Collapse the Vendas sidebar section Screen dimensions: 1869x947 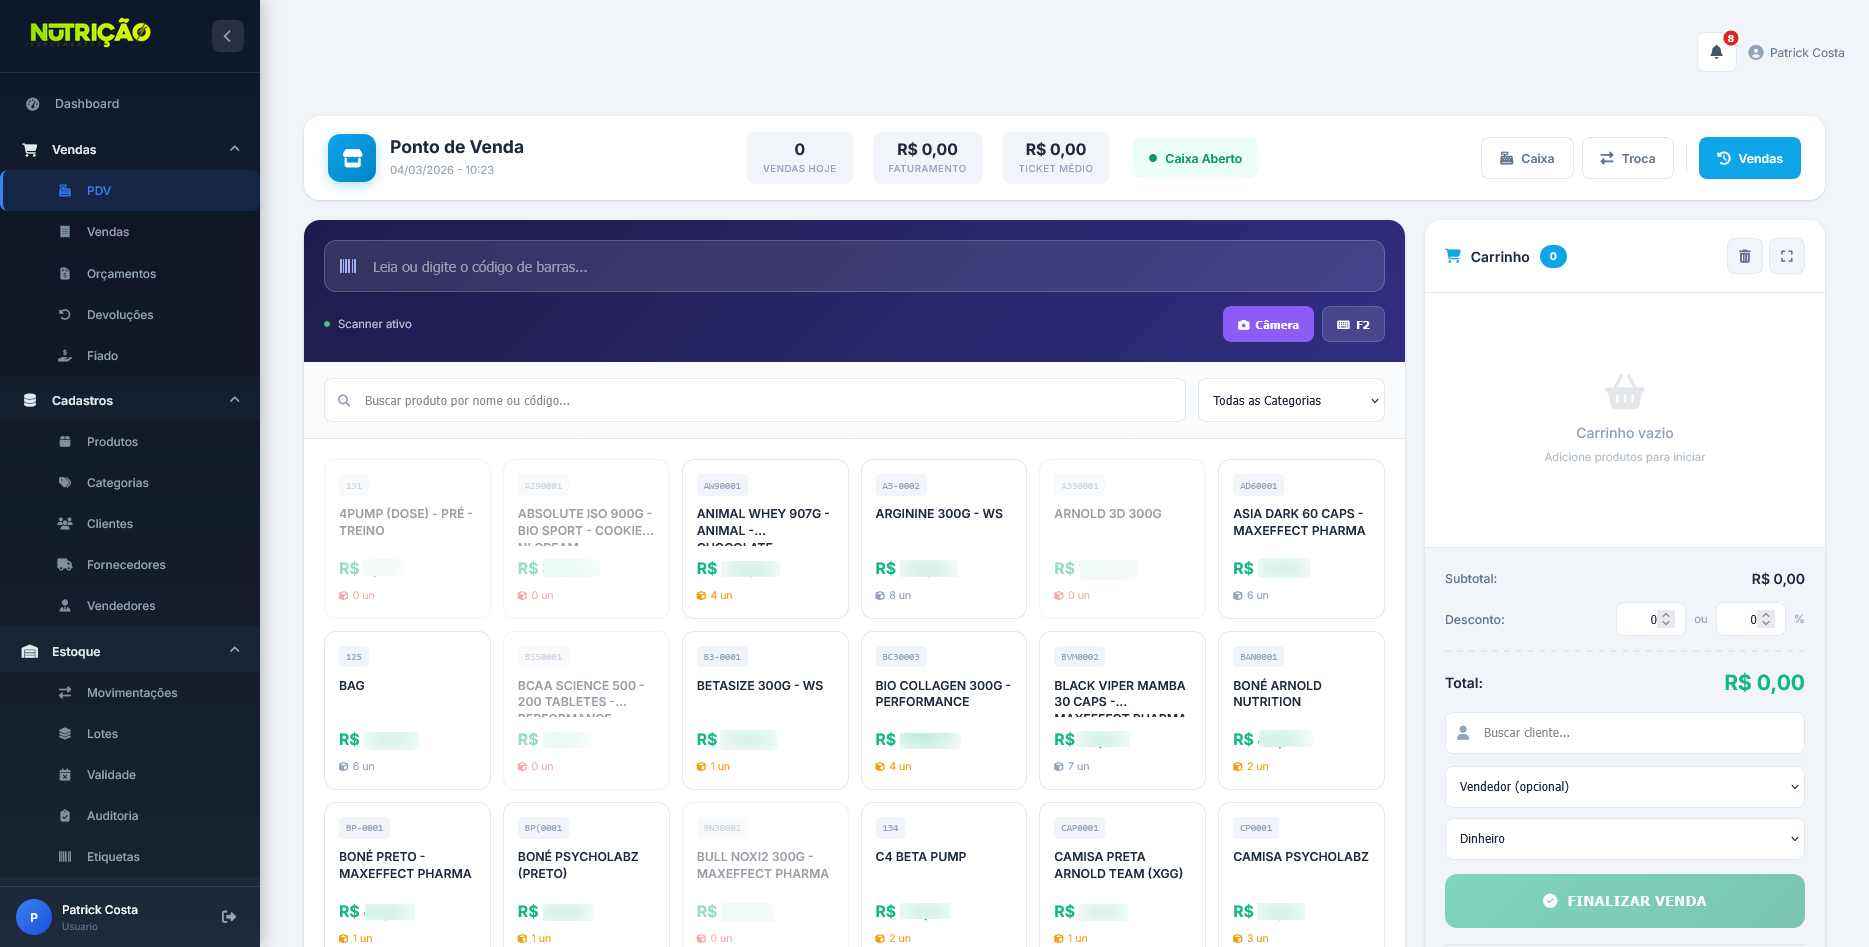pyautogui.click(x=234, y=149)
